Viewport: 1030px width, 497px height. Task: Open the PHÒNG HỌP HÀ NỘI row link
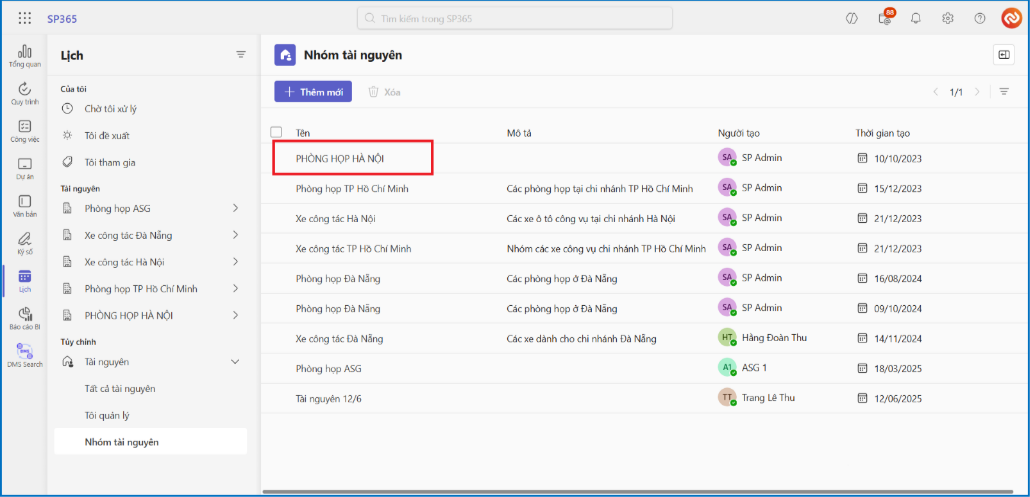coord(340,158)
